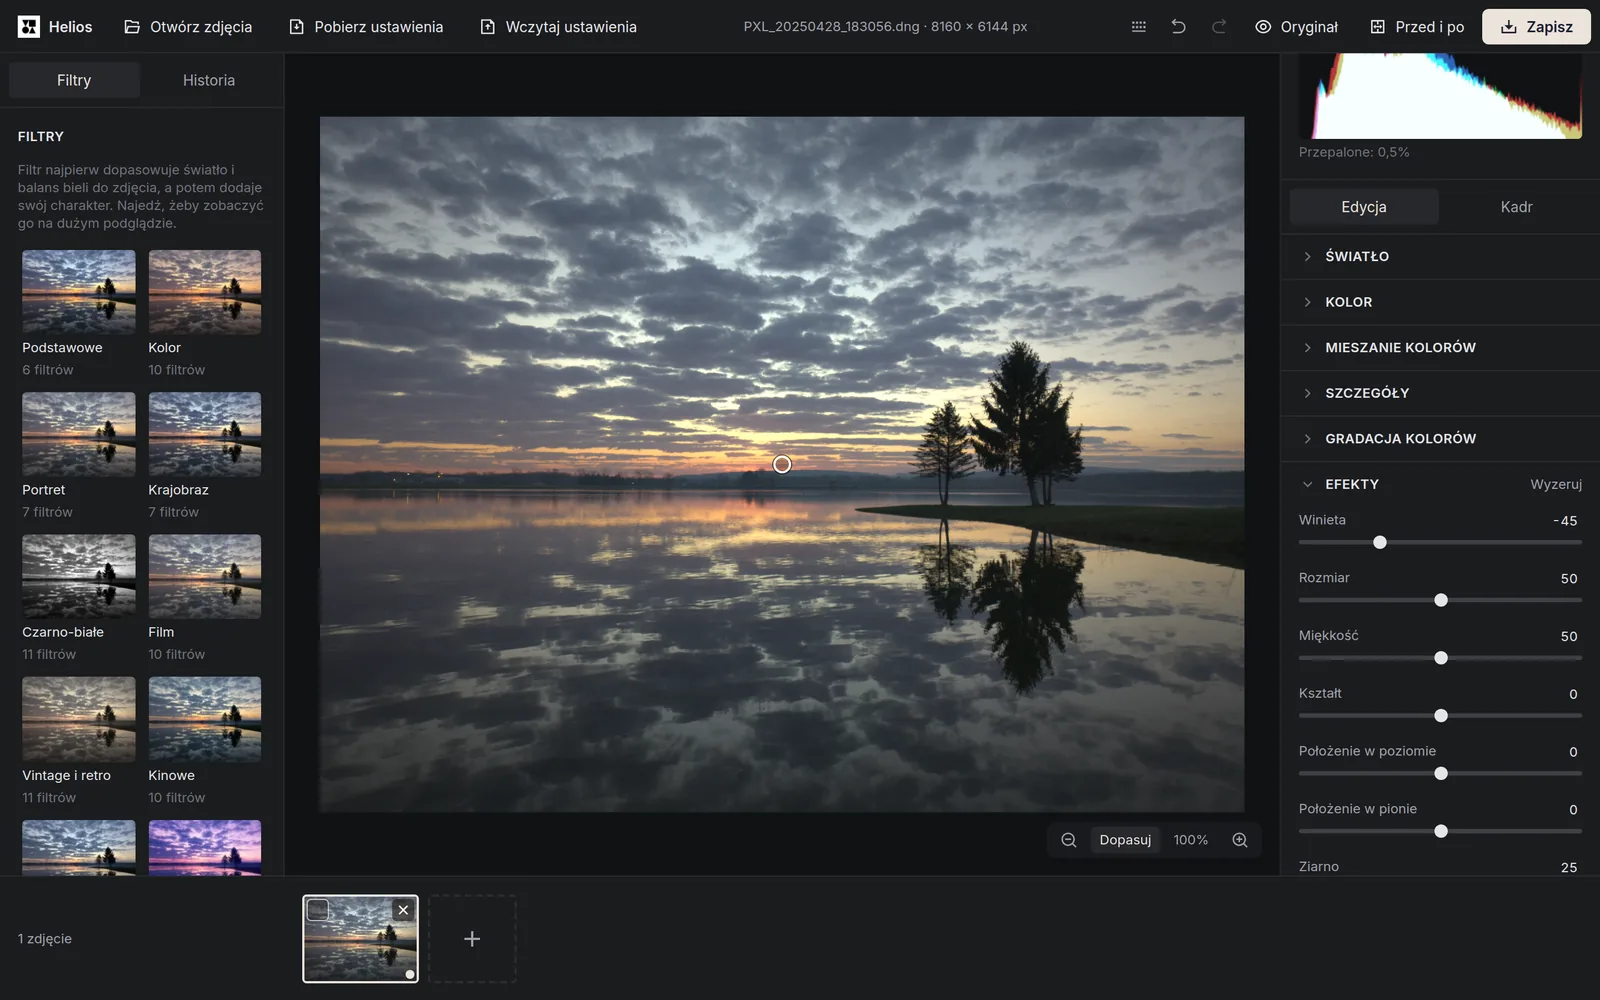
Task: Set zoom to 100%
Action: pyautogui.click(x=1190, y=840)
